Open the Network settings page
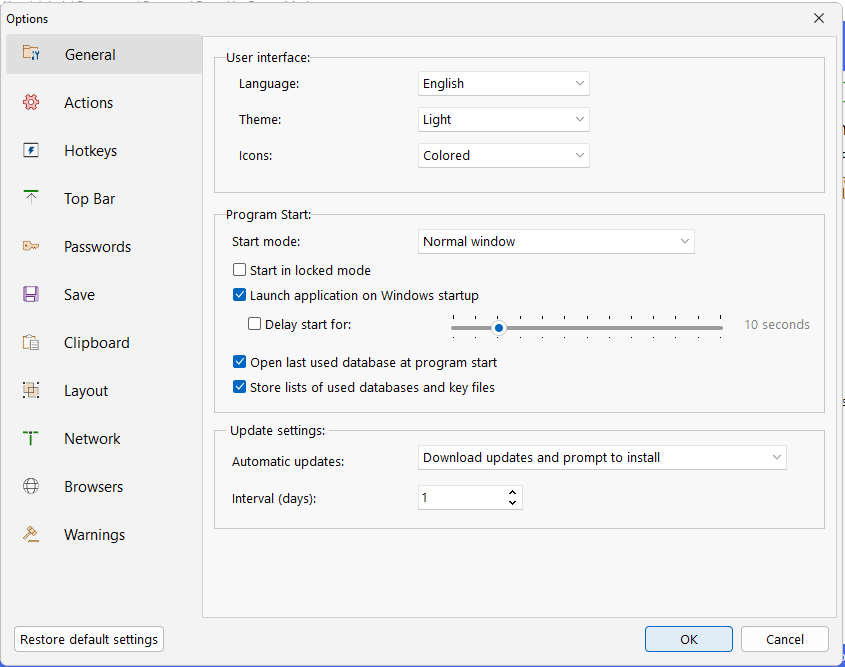This screenshot has height=667, width=845. [x=104, y=438]
